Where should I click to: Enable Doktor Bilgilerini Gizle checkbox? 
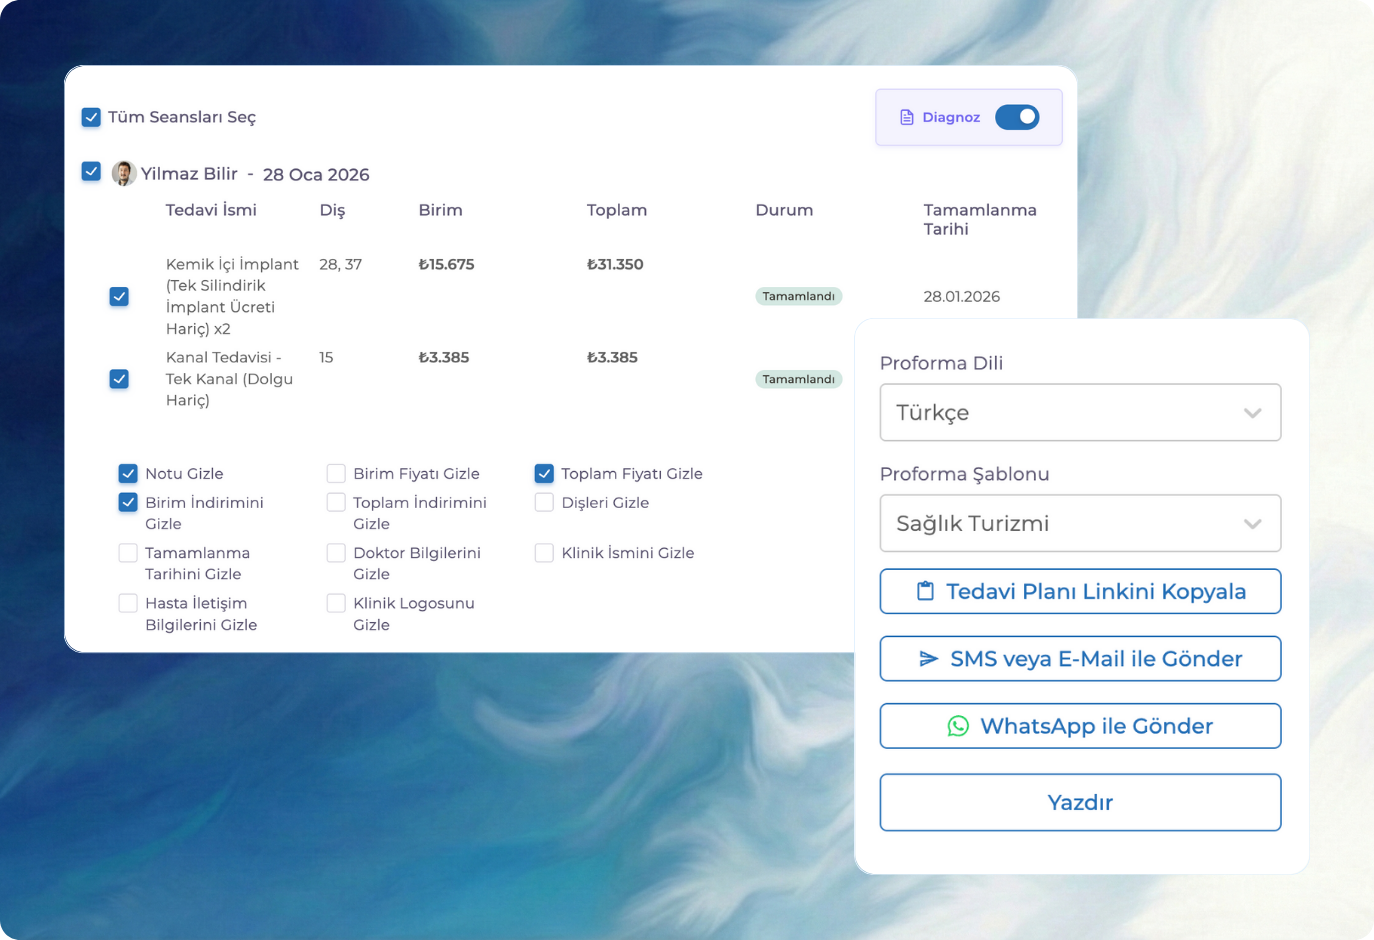point(336,553)
